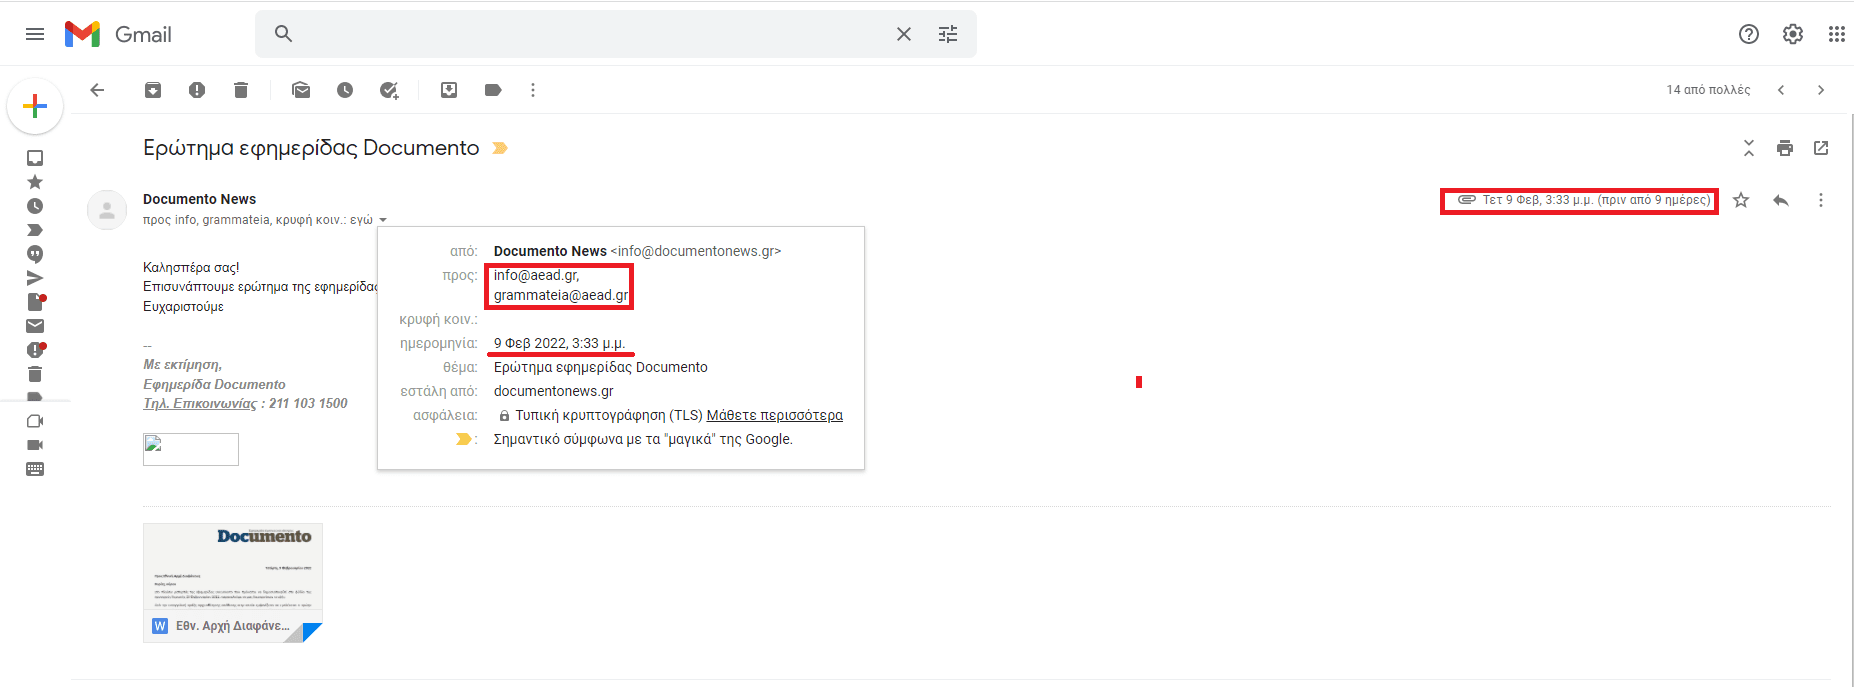
Task: Collapse the recipient details arrow
Action: click(x=383, y=220)
